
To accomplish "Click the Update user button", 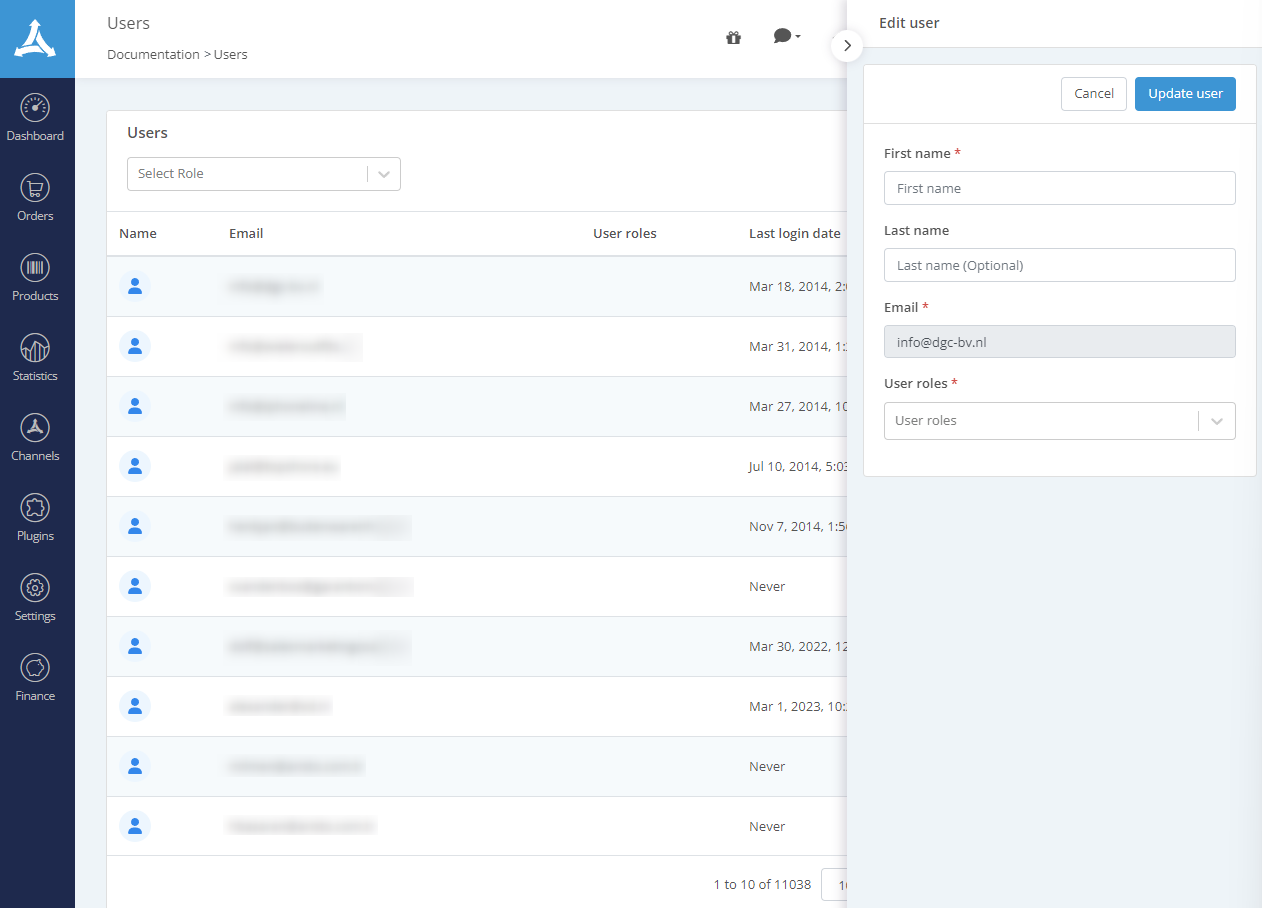I will pos(1185,94).
